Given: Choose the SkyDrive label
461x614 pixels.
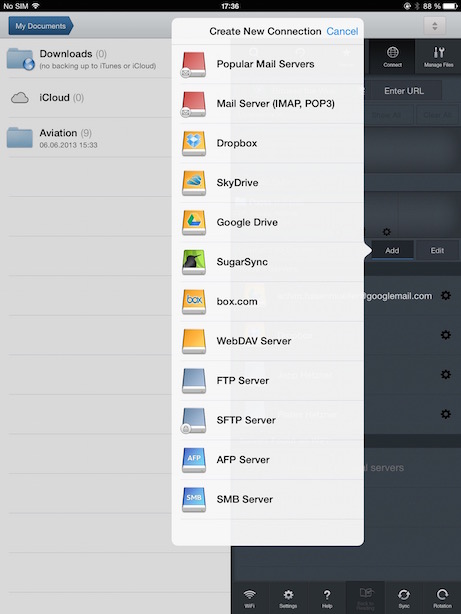Looking at the screenshot, I should (x=237, y=183).
